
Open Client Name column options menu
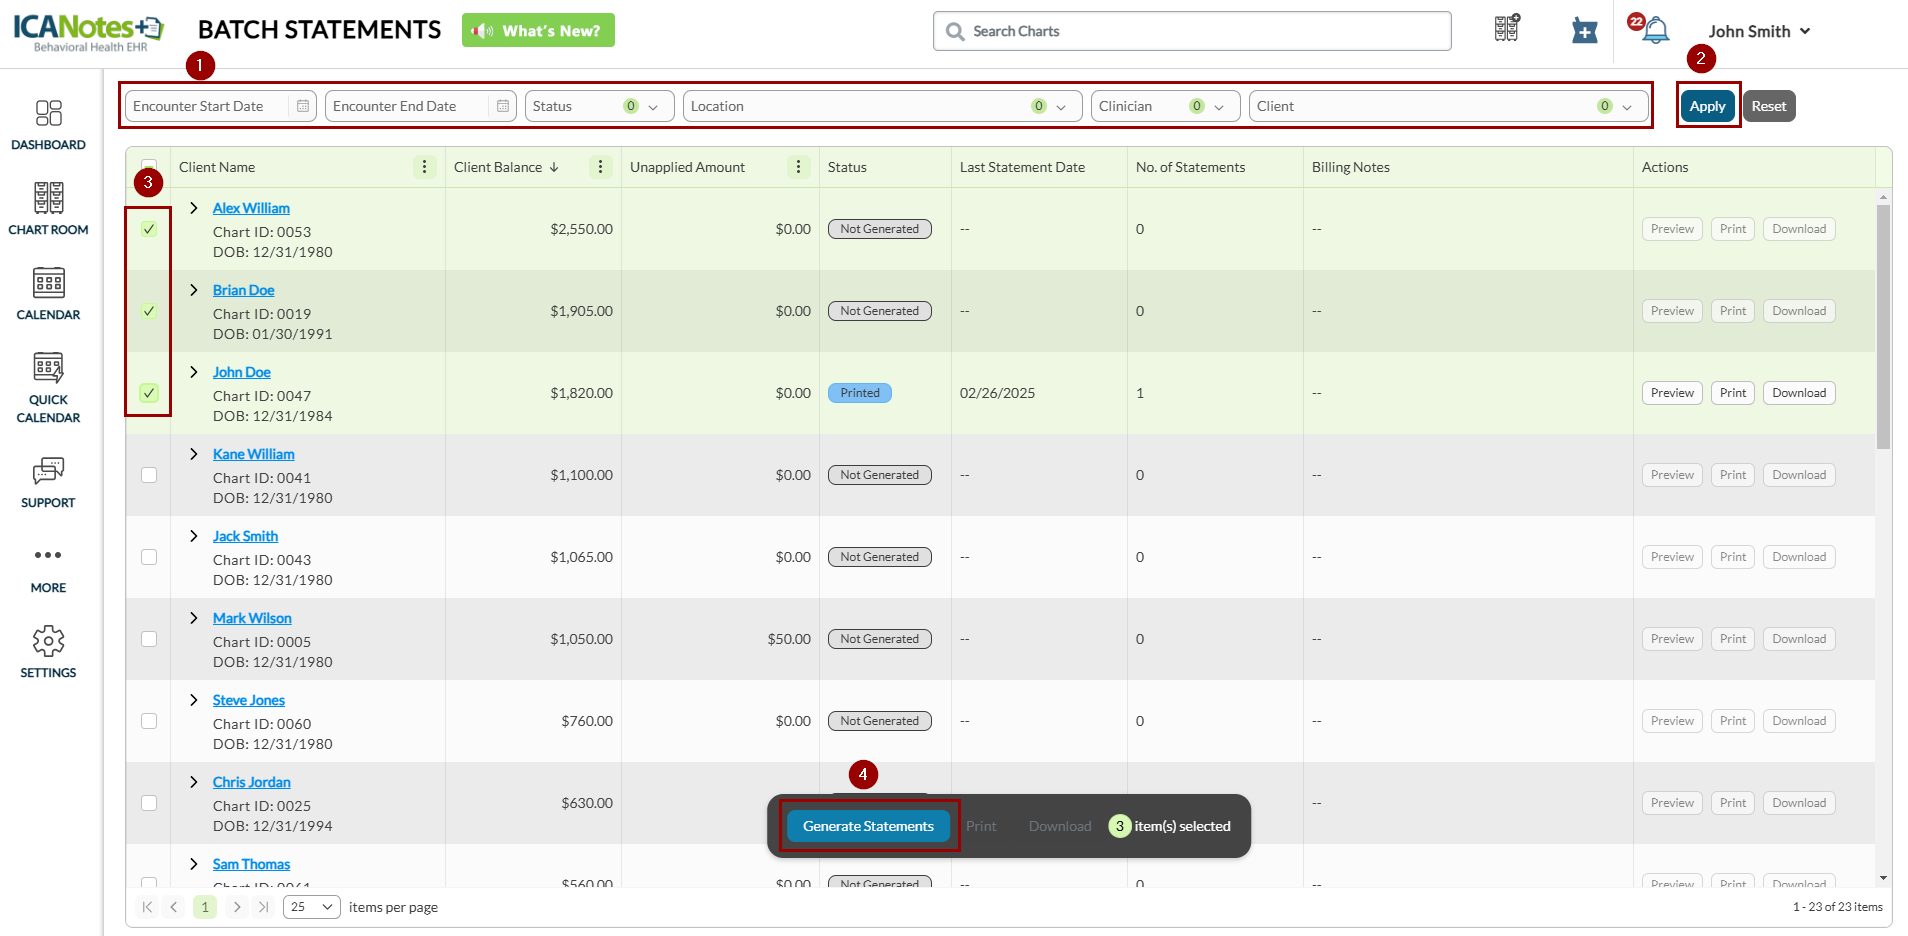424,167
